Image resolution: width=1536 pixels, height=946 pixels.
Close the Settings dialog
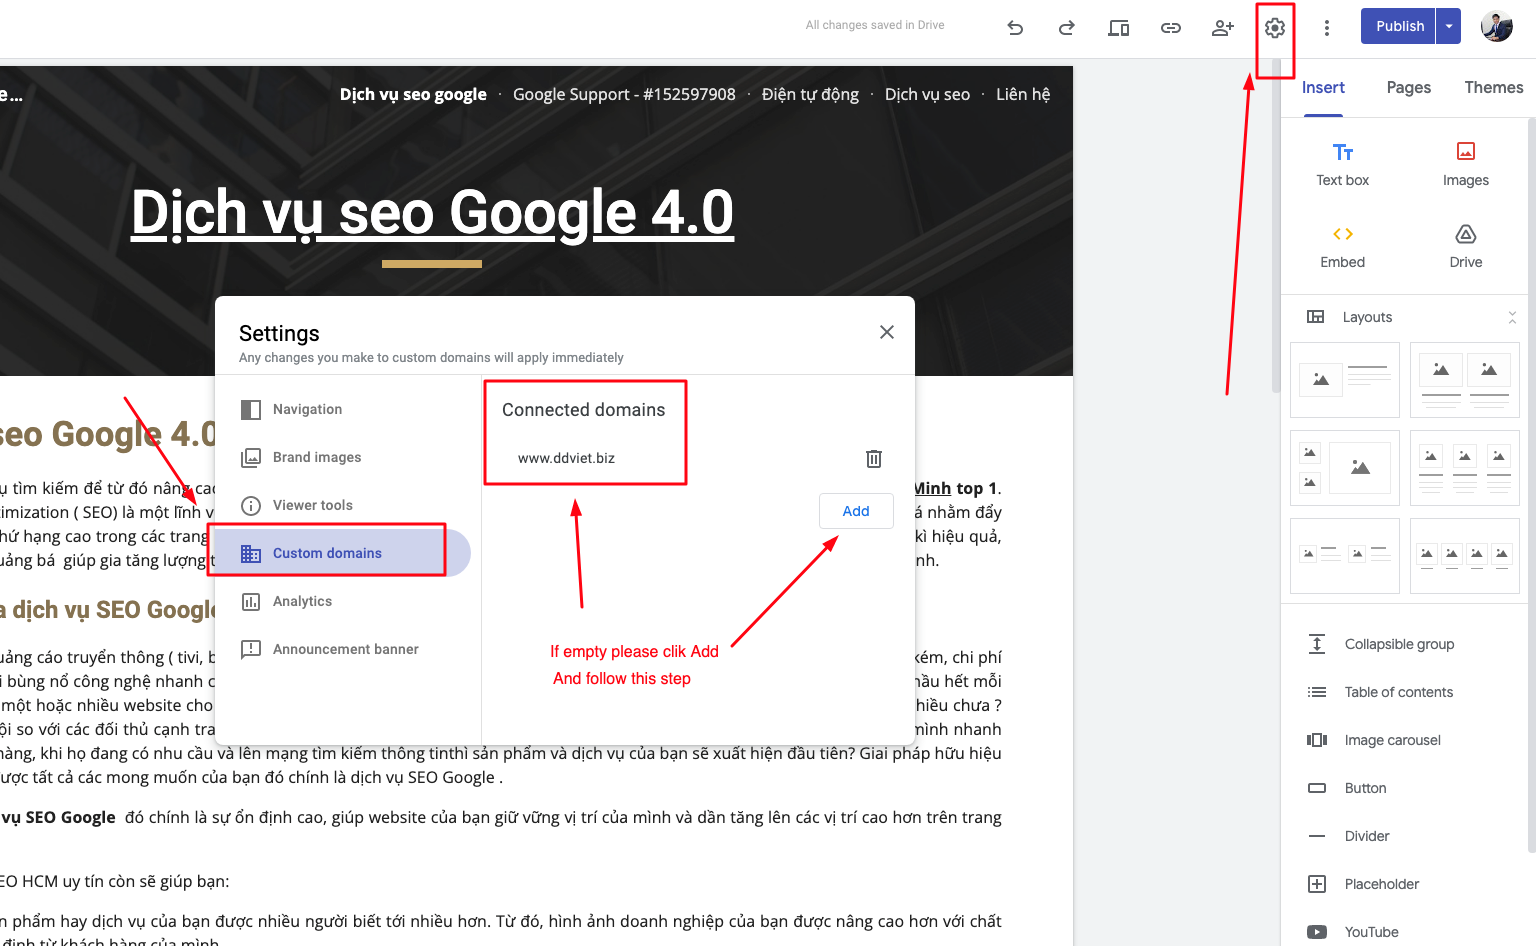click(887, 332)
